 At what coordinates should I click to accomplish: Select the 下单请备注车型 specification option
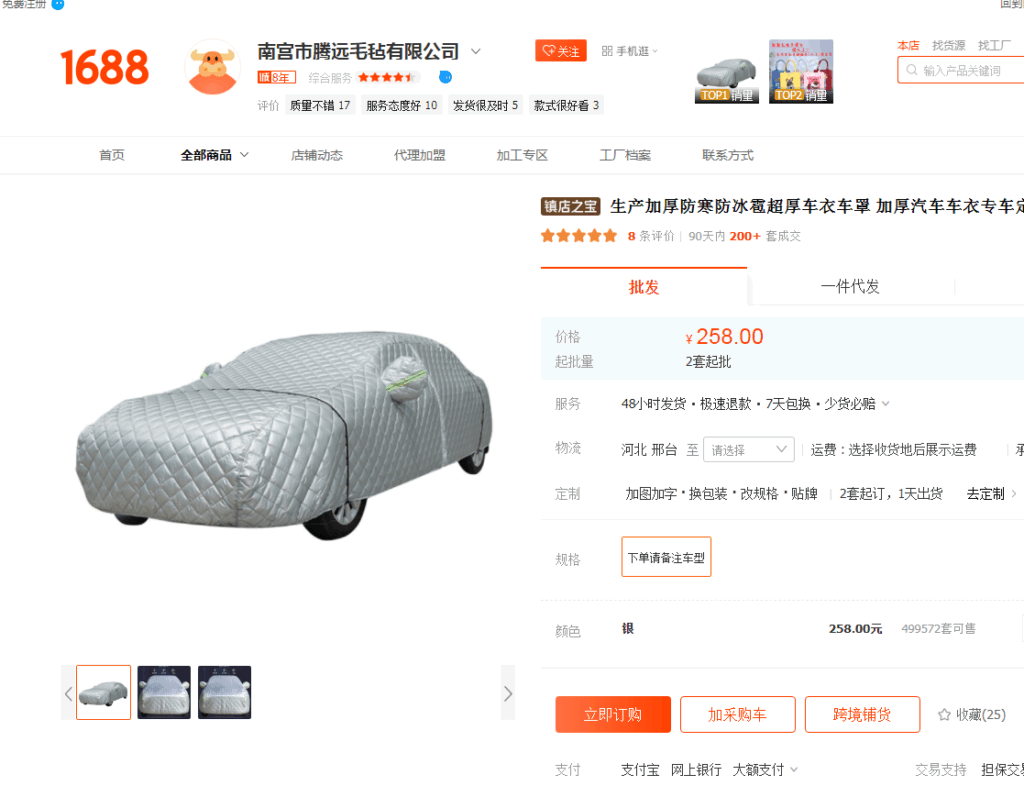pyautogui.click(x=666, y=557)
